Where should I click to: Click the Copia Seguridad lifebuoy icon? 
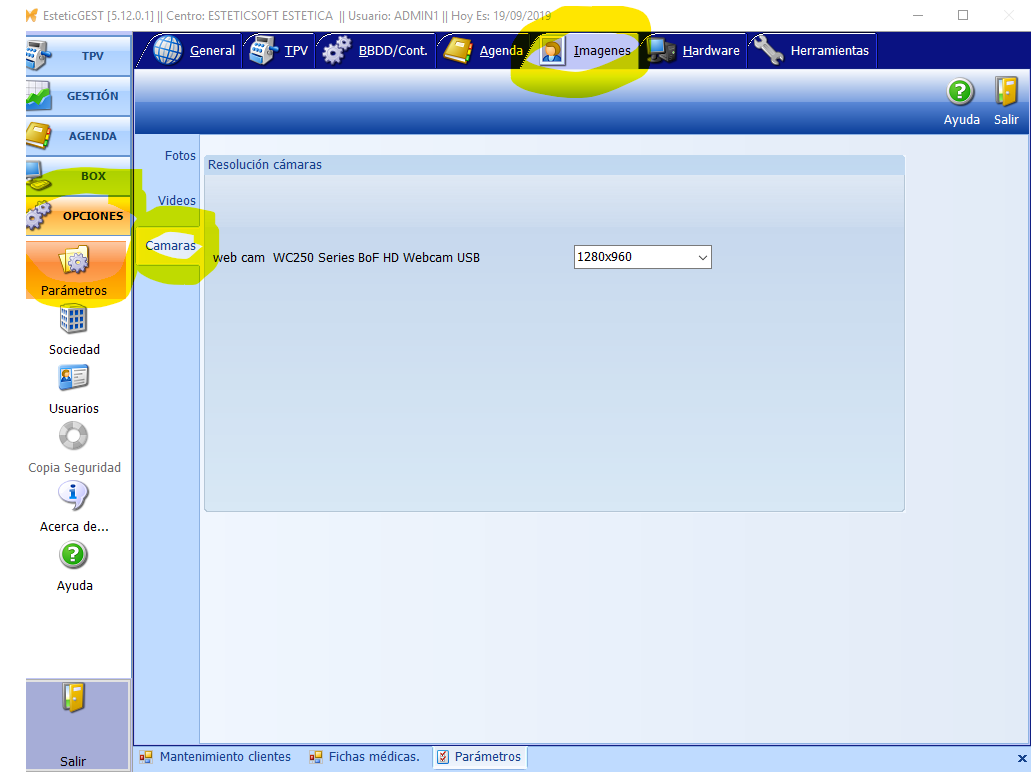pos(74,436)
